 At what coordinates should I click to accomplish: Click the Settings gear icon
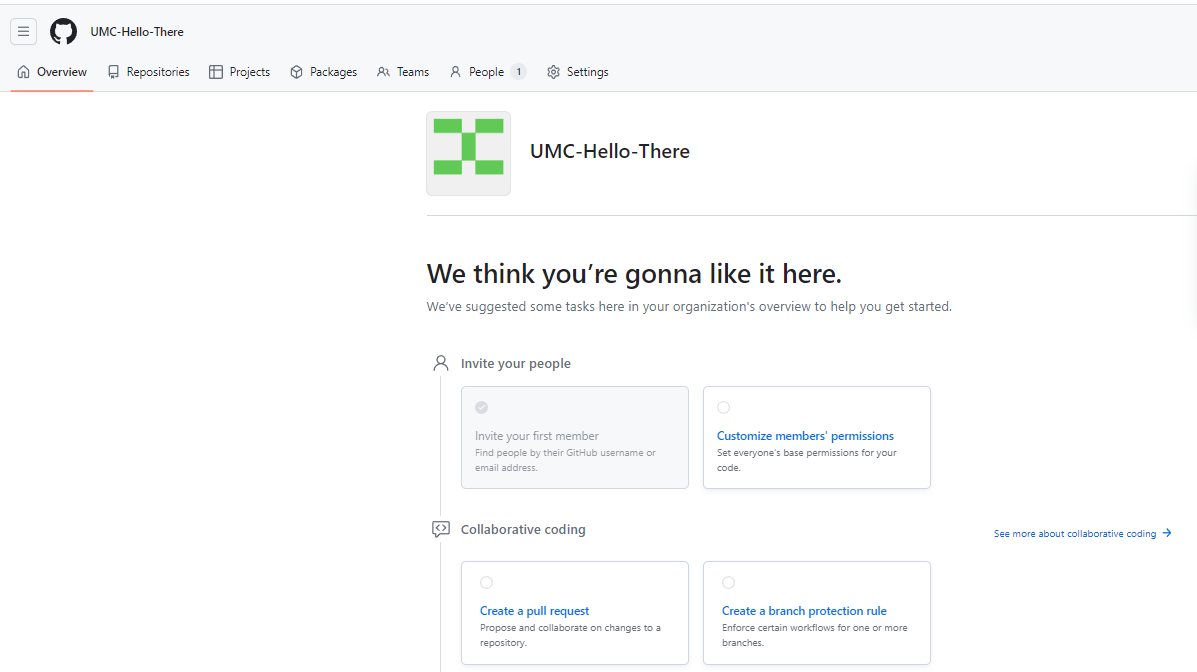[553, 72]
